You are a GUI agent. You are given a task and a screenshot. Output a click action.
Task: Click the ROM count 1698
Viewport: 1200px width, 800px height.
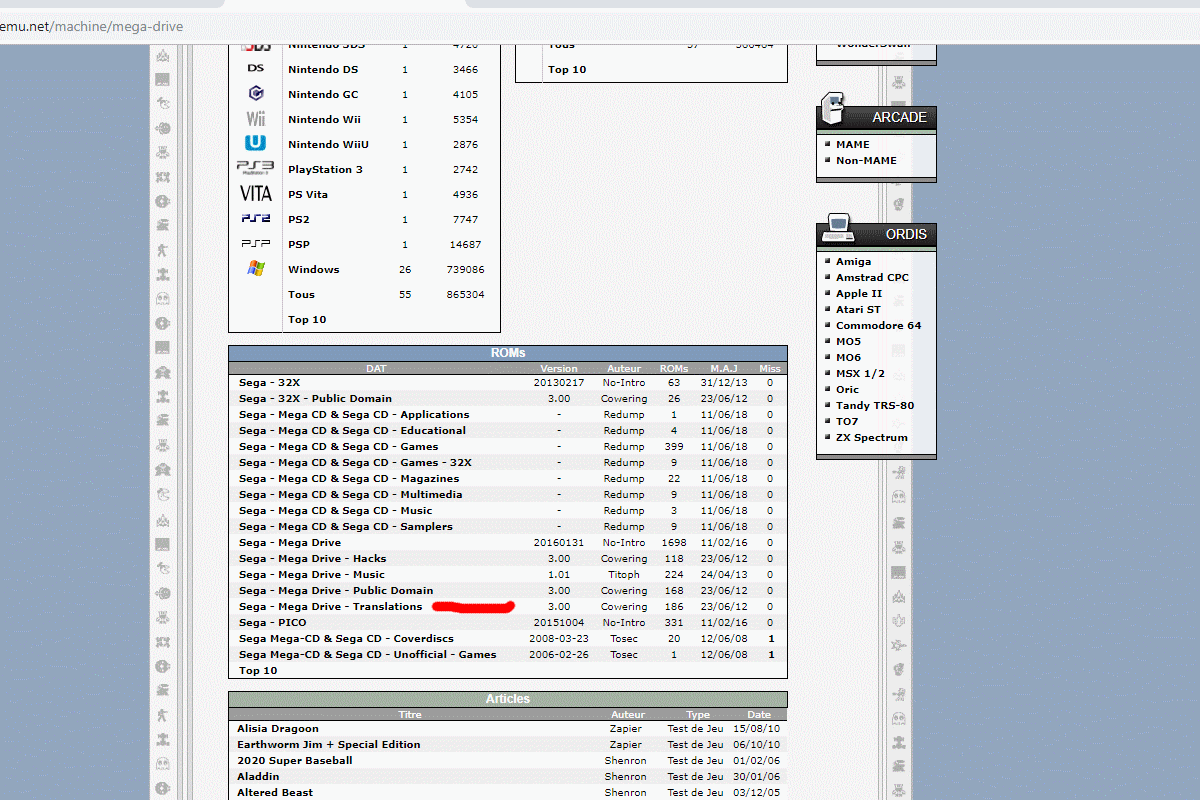pyautogui.click(x=674, y=542)
